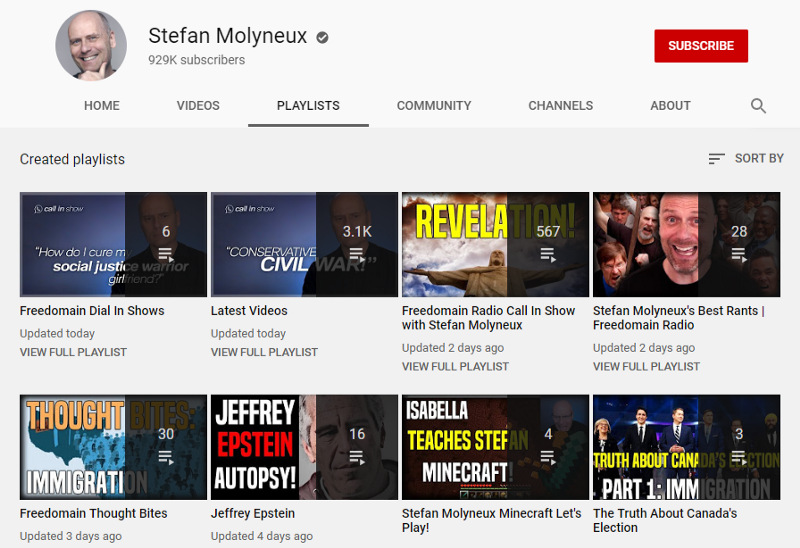Screen dimensions: 800x548
Task: Open Stefan Molyneux Minecraft Let's Play title
Action: [x=491, y=520]
